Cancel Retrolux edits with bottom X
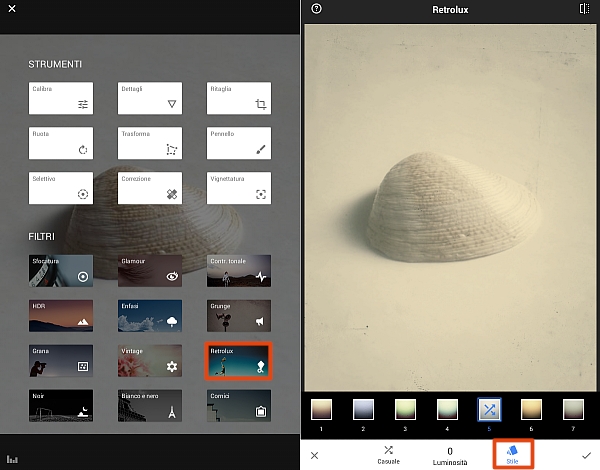Screen dimensions: 600x470 coord(315,455)
